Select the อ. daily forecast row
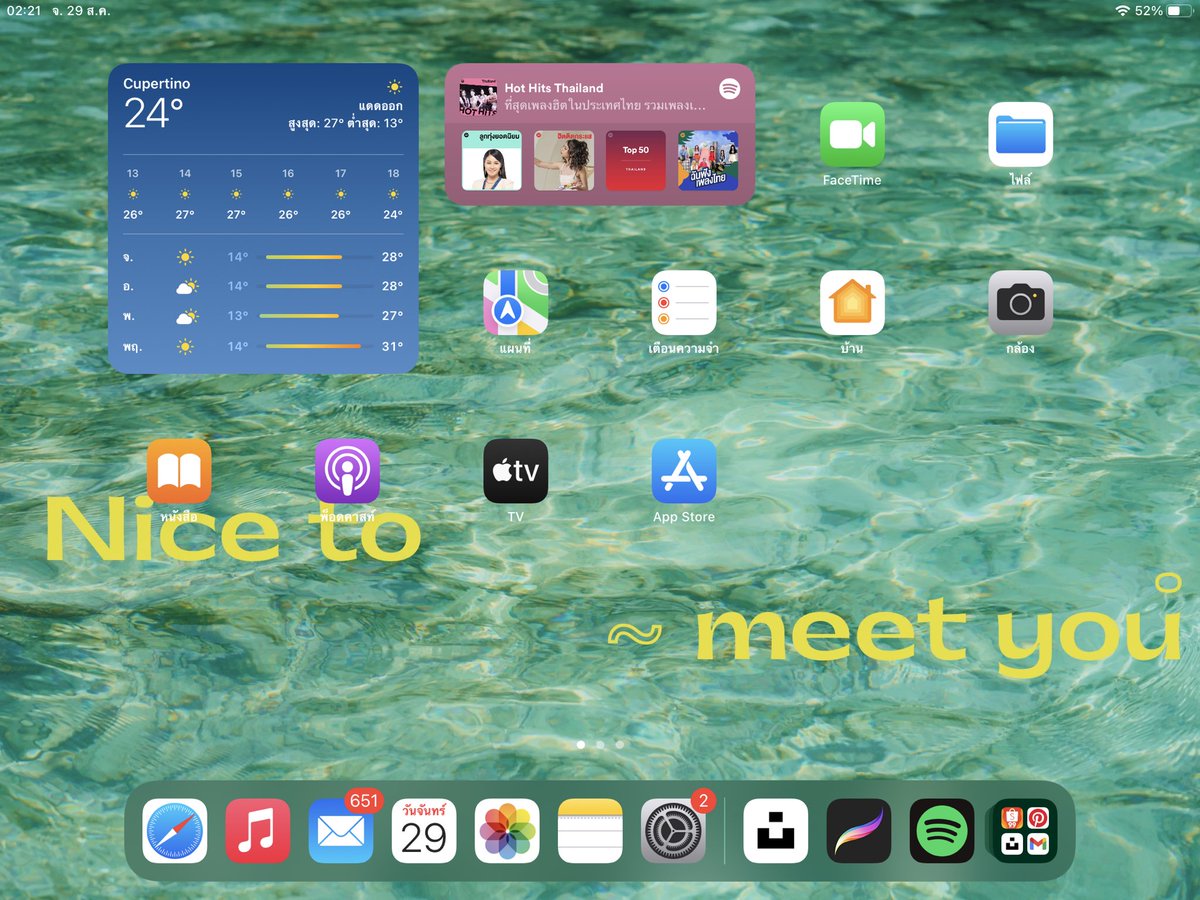 pyautogui.click(x=263, y=286)
